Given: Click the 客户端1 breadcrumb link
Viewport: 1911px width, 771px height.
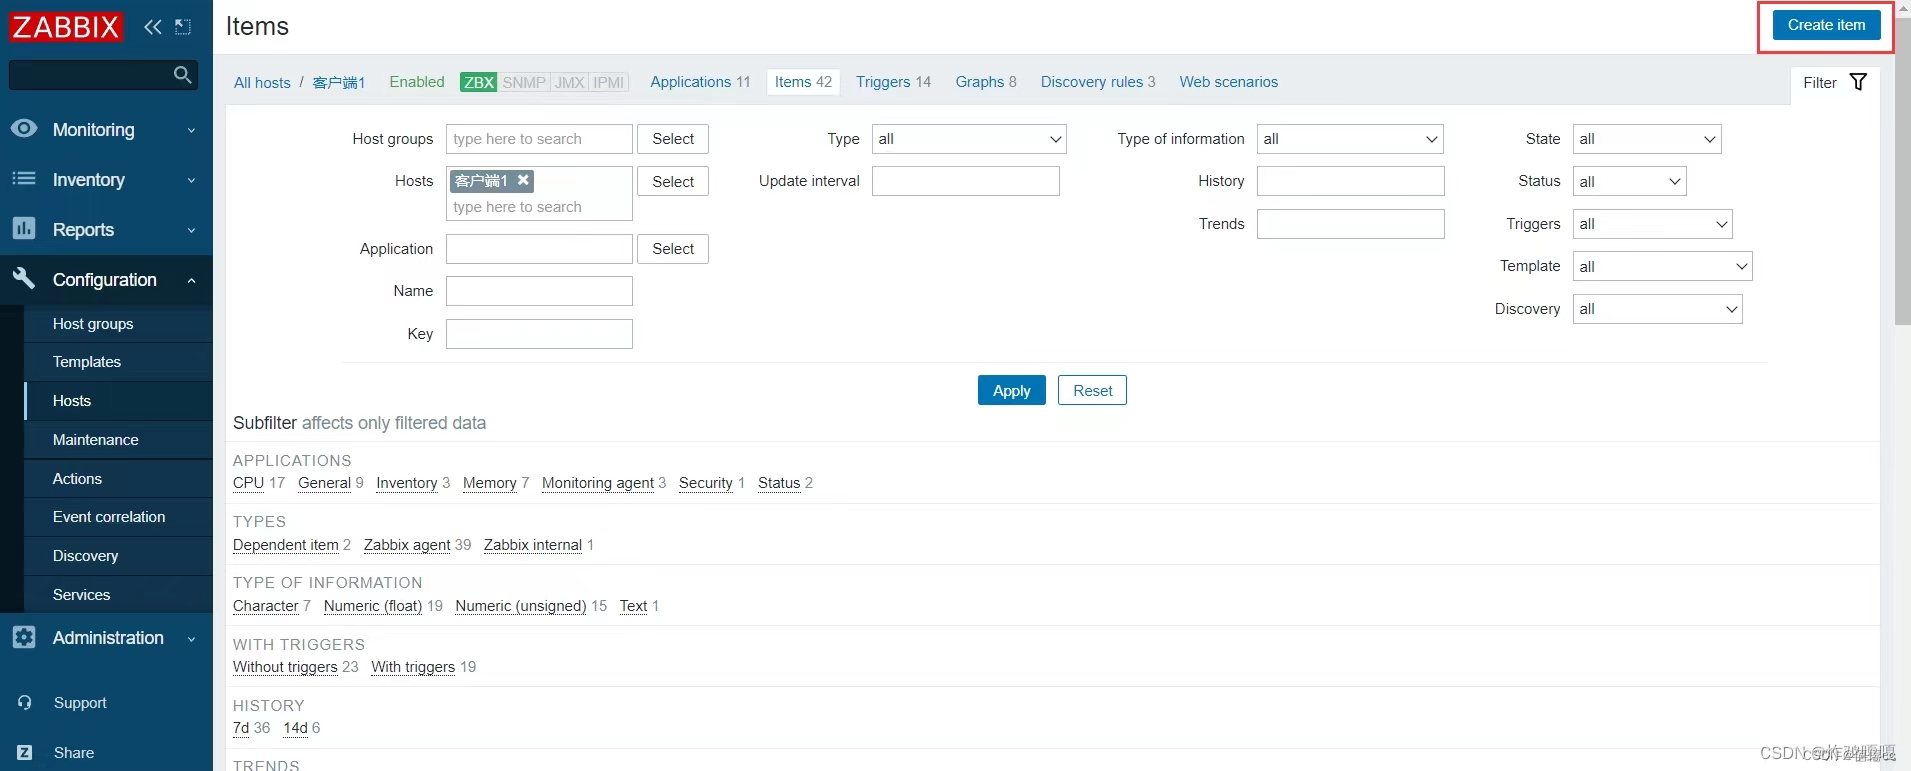Looking at the screenshot, I should click(339, 83).
